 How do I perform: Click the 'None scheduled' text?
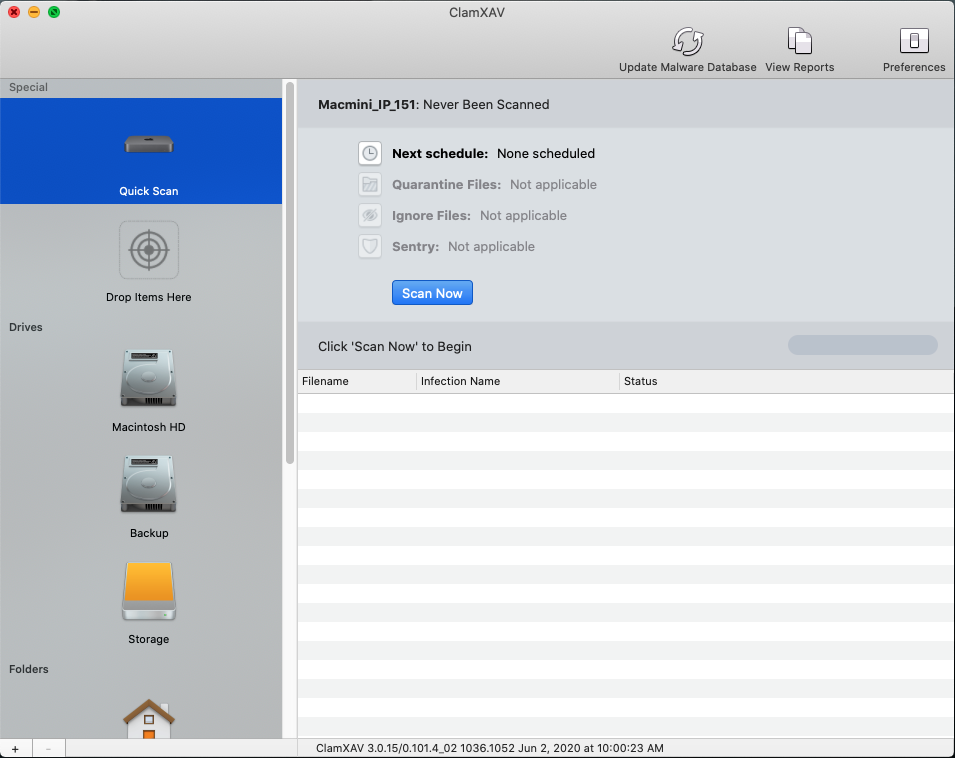coord(546,153)
